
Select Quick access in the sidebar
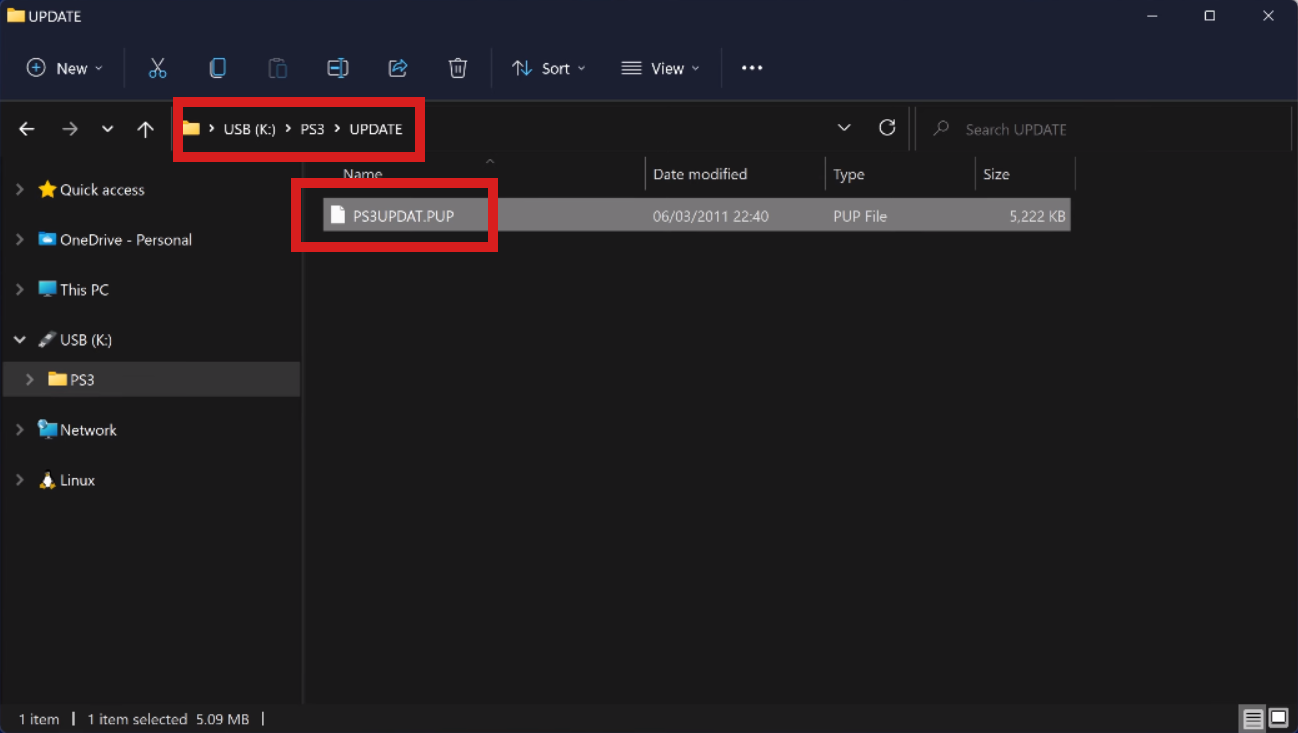pyautogui.click(x=102, y=190)
